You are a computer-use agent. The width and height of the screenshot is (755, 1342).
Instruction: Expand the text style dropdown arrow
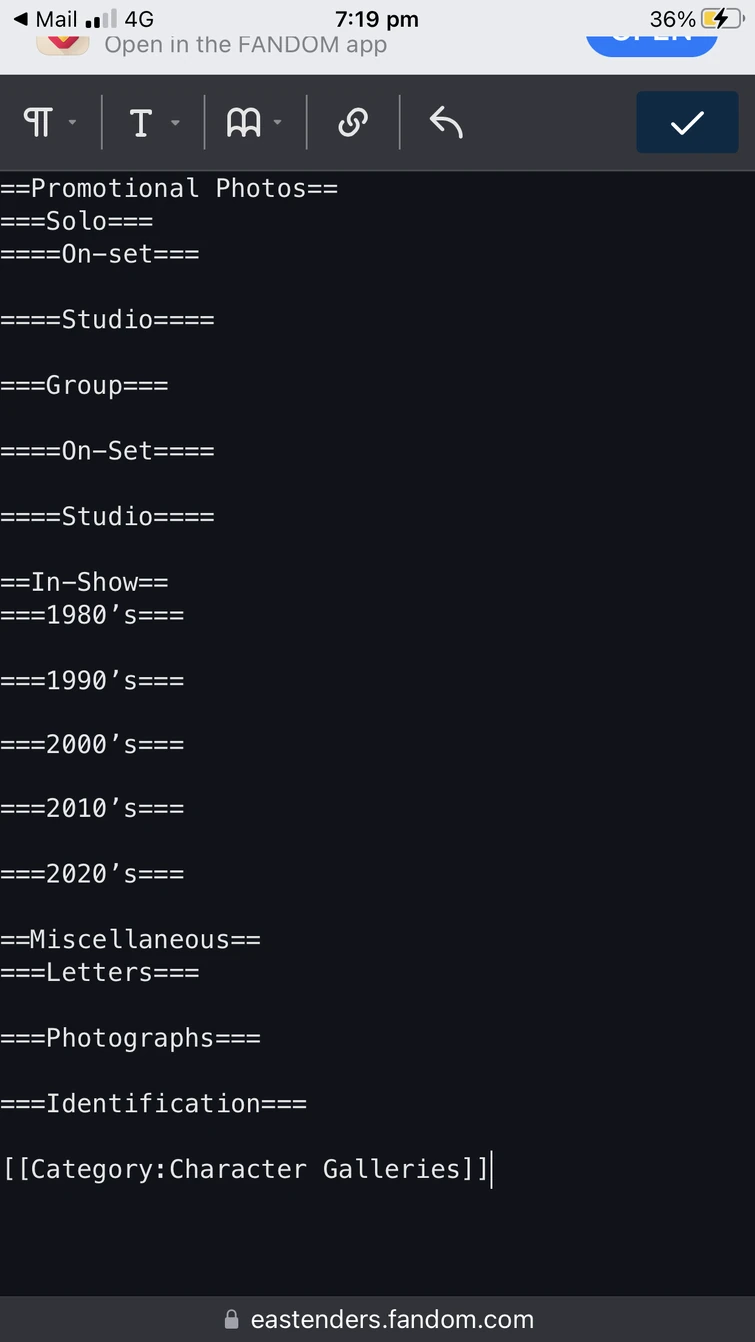click(176, 123)
